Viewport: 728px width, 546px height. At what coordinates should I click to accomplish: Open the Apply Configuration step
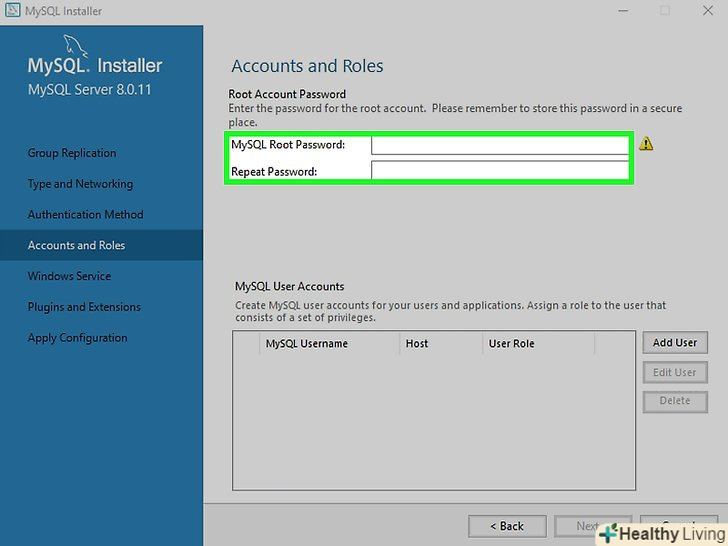78,338
